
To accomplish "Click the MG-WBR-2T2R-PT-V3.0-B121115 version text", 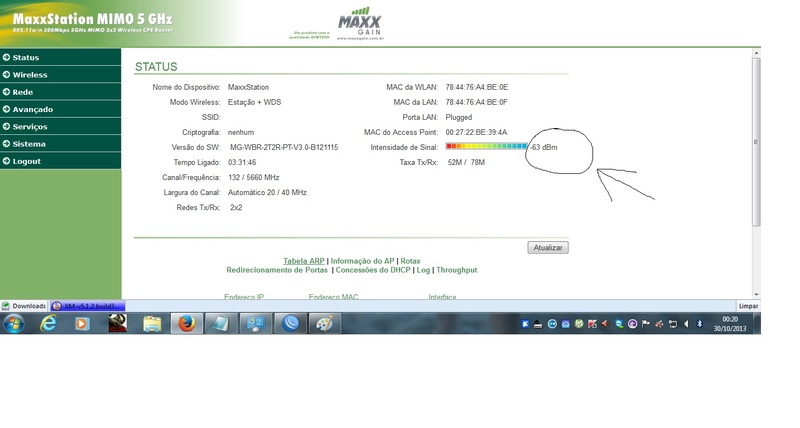I will [x=284, y=147].
